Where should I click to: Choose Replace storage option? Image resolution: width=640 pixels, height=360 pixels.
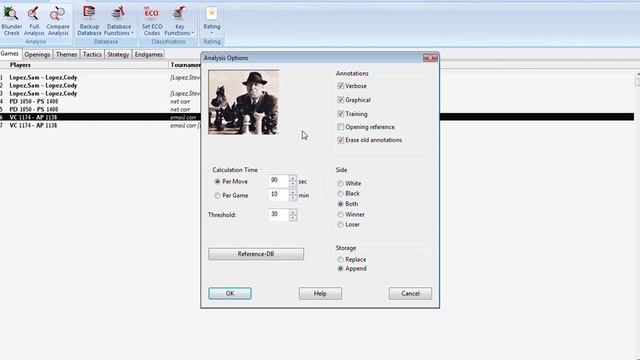pos(340,260)
